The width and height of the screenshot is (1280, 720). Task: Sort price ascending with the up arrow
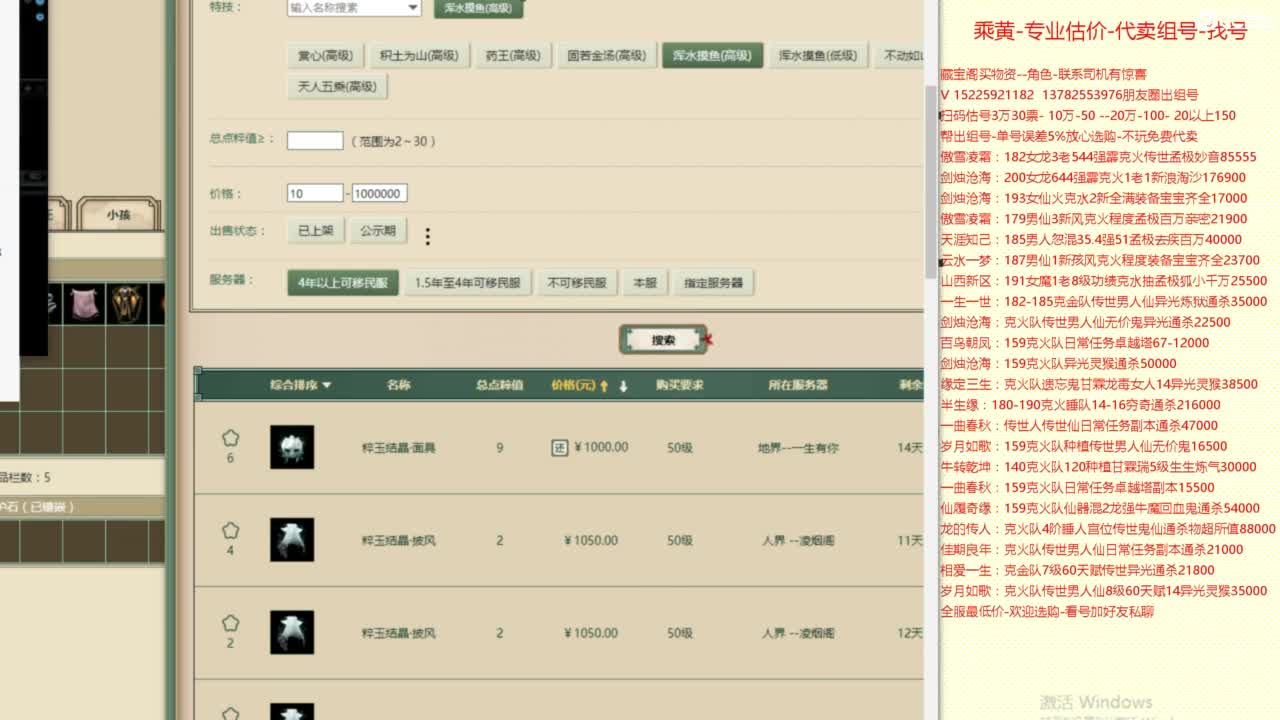tap(604, 386)
